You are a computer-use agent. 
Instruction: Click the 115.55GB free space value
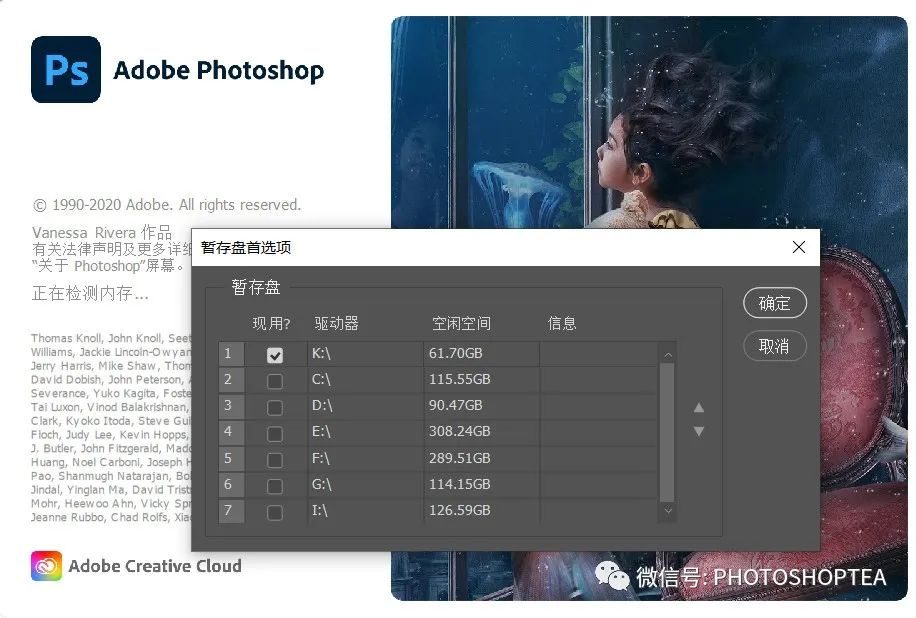460,379
